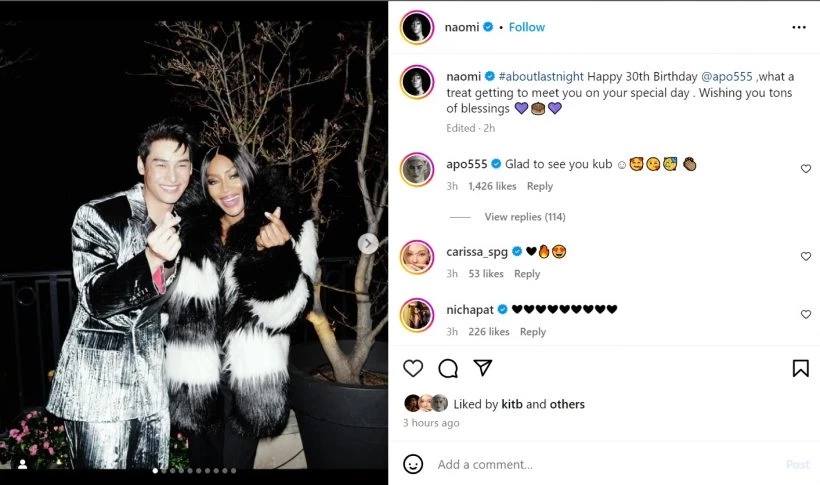Open the three-dot more options menu
The width and height of the screenshot is (820, 485).
[x=799, y=27]
